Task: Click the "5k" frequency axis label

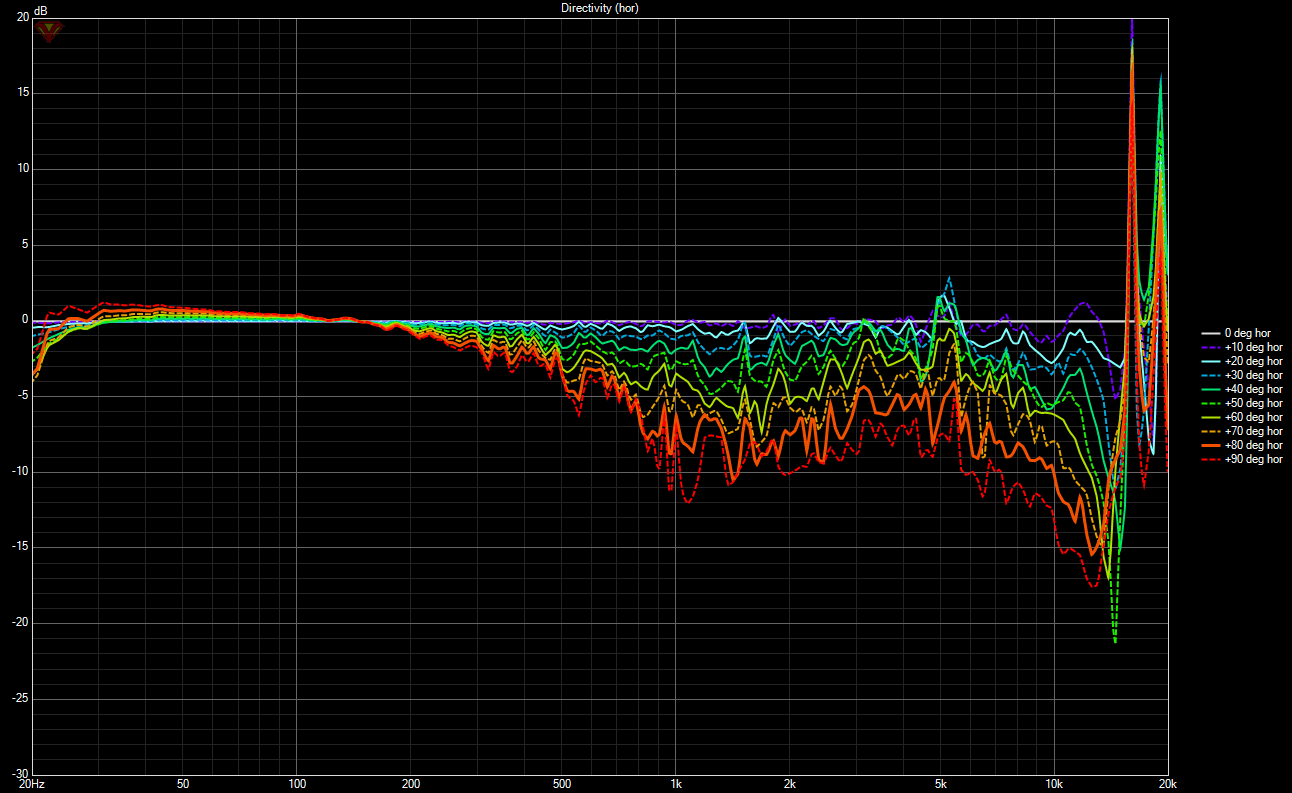Action: tap(940, 783)
